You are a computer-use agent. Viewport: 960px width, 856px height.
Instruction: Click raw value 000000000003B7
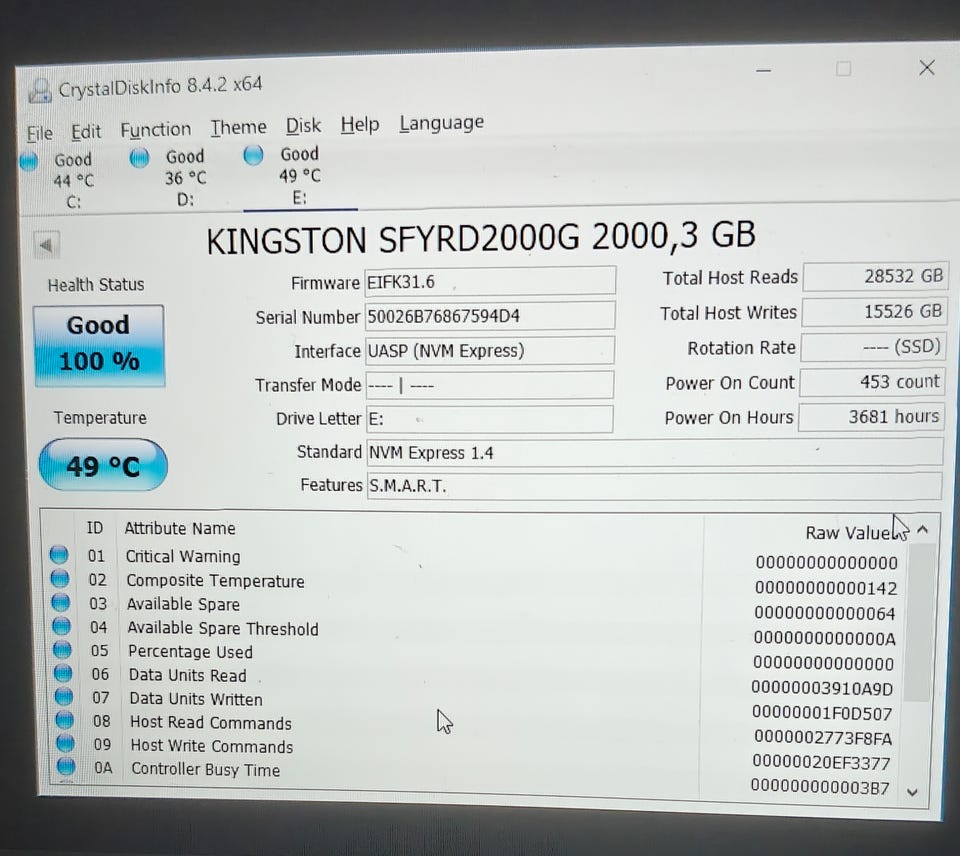820,787
